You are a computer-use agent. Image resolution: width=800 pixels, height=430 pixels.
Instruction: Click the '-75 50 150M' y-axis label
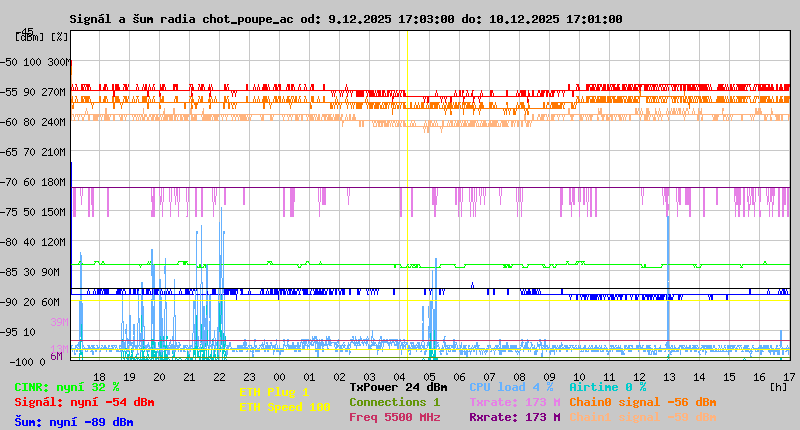(x=33, y=212)
